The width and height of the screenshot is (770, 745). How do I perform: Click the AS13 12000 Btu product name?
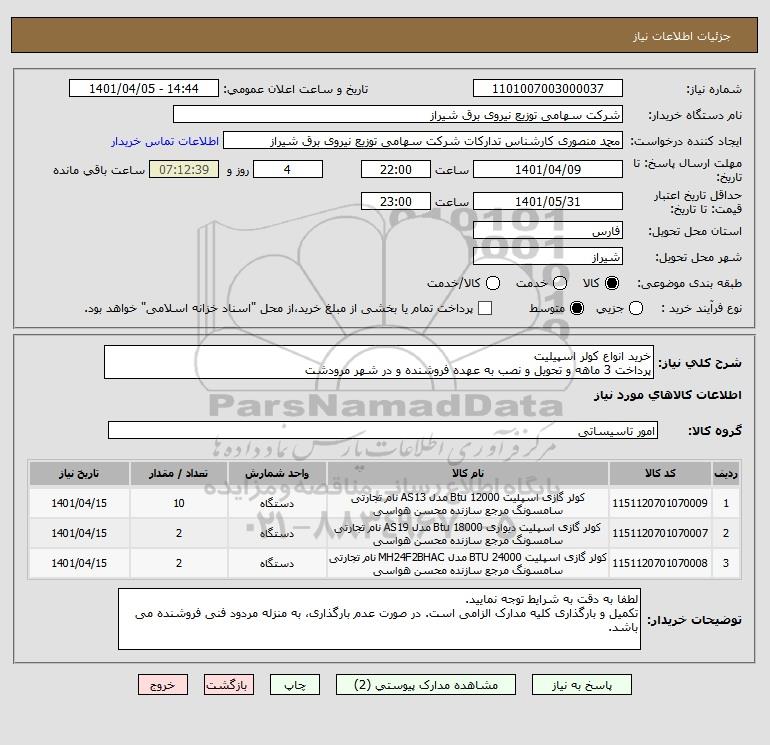tap(468, 504)
